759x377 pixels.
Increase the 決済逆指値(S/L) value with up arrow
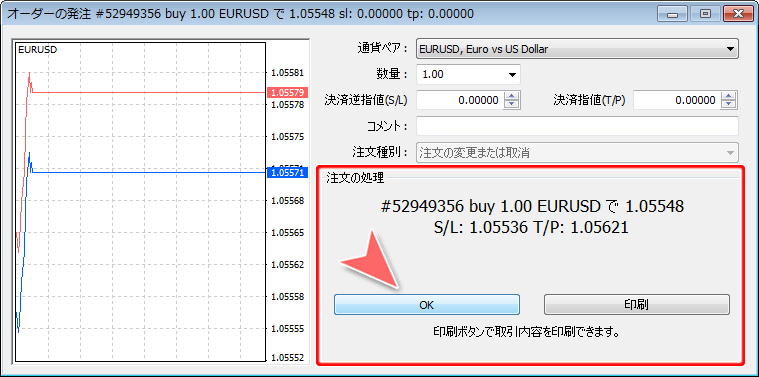pos(512,96)
